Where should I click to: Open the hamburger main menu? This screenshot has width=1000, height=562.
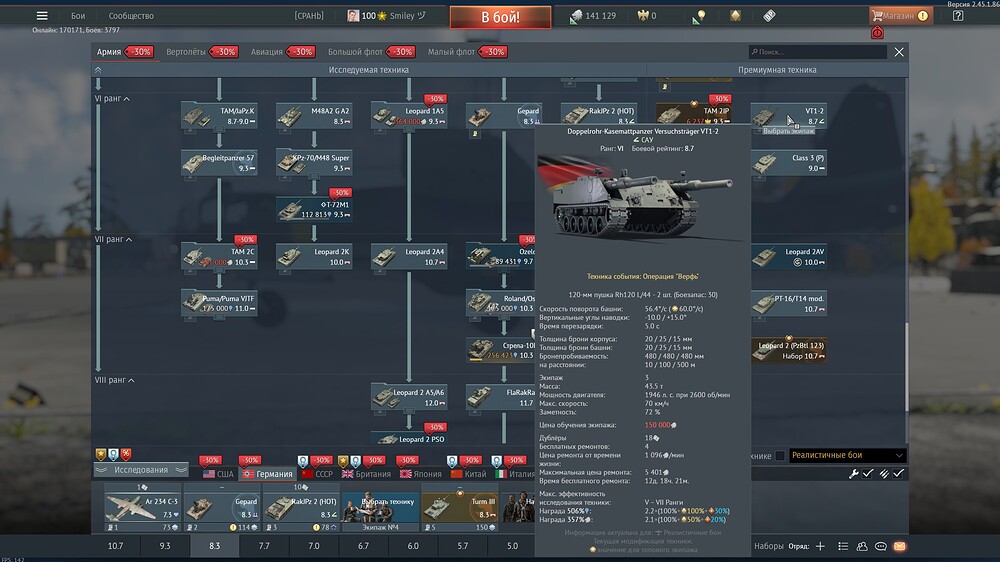click(x=42, y=16)
